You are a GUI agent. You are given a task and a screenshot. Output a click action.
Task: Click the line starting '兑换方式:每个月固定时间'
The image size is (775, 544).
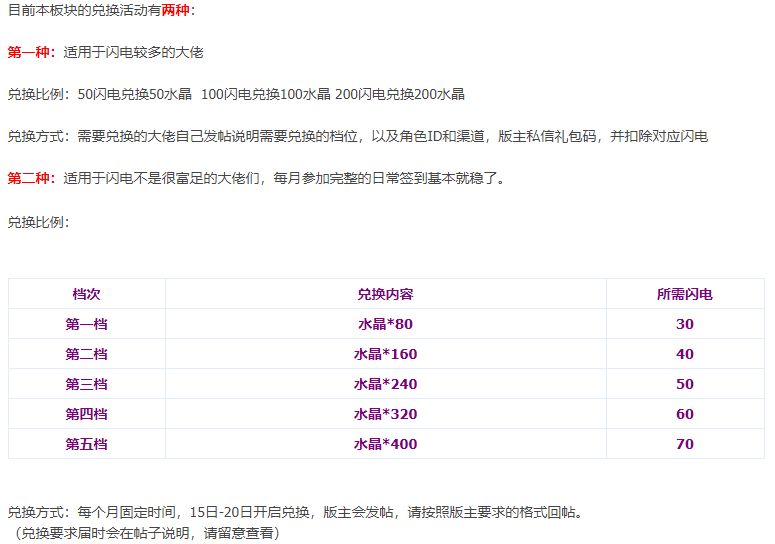[296, 512]
